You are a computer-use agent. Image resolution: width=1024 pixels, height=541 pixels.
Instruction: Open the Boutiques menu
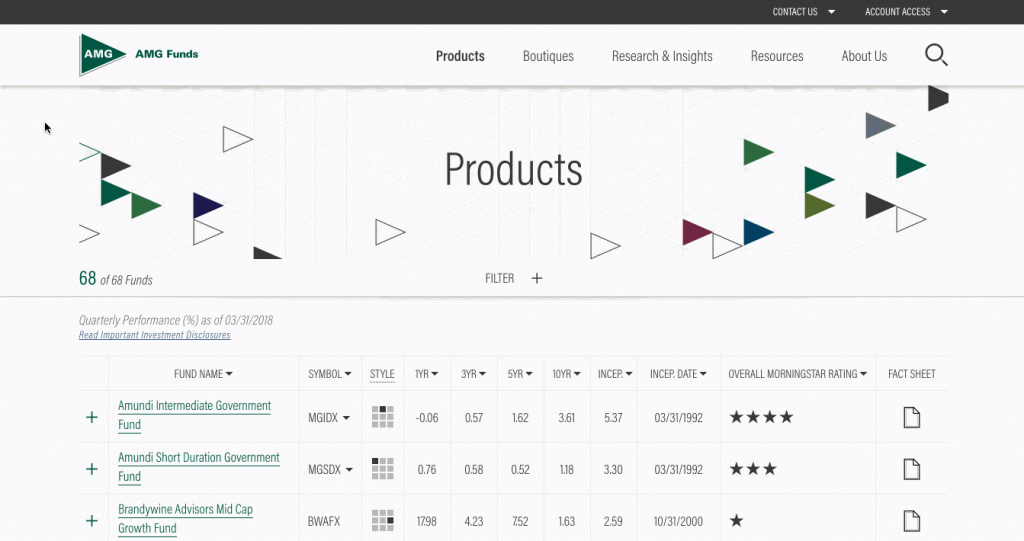pyautogui.click(x=548, y=56)
